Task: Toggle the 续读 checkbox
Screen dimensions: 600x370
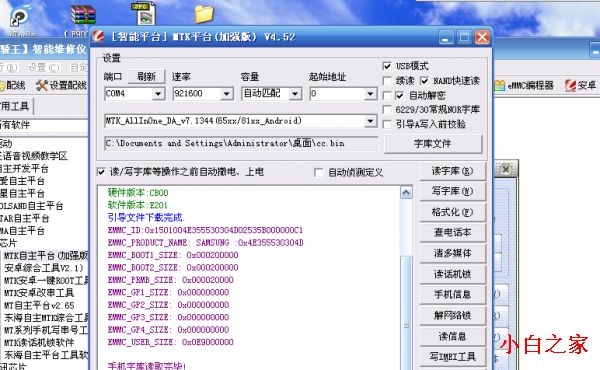Action: 387,81
